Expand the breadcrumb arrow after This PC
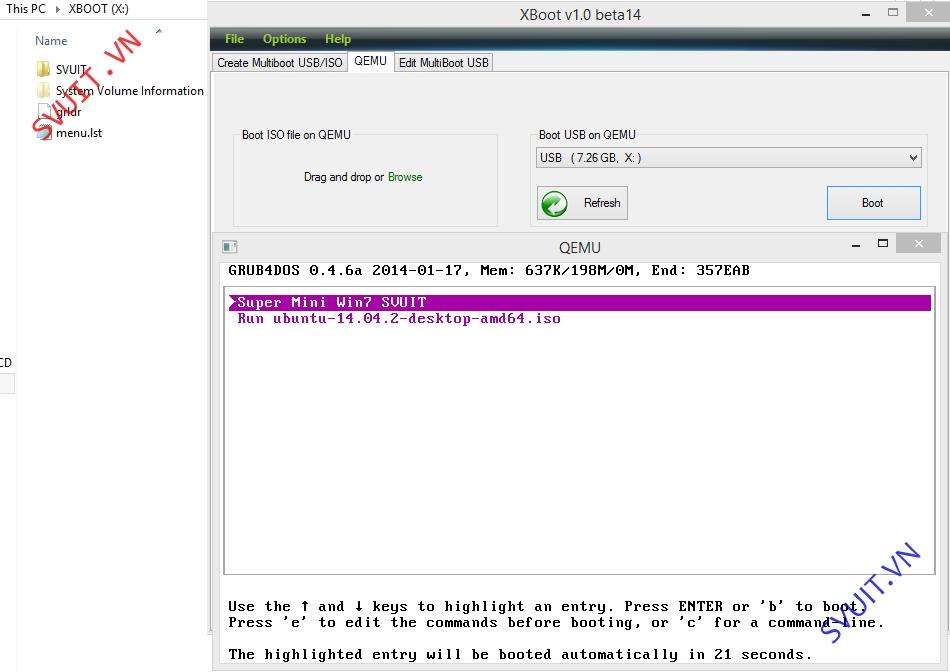 [58, 9]
